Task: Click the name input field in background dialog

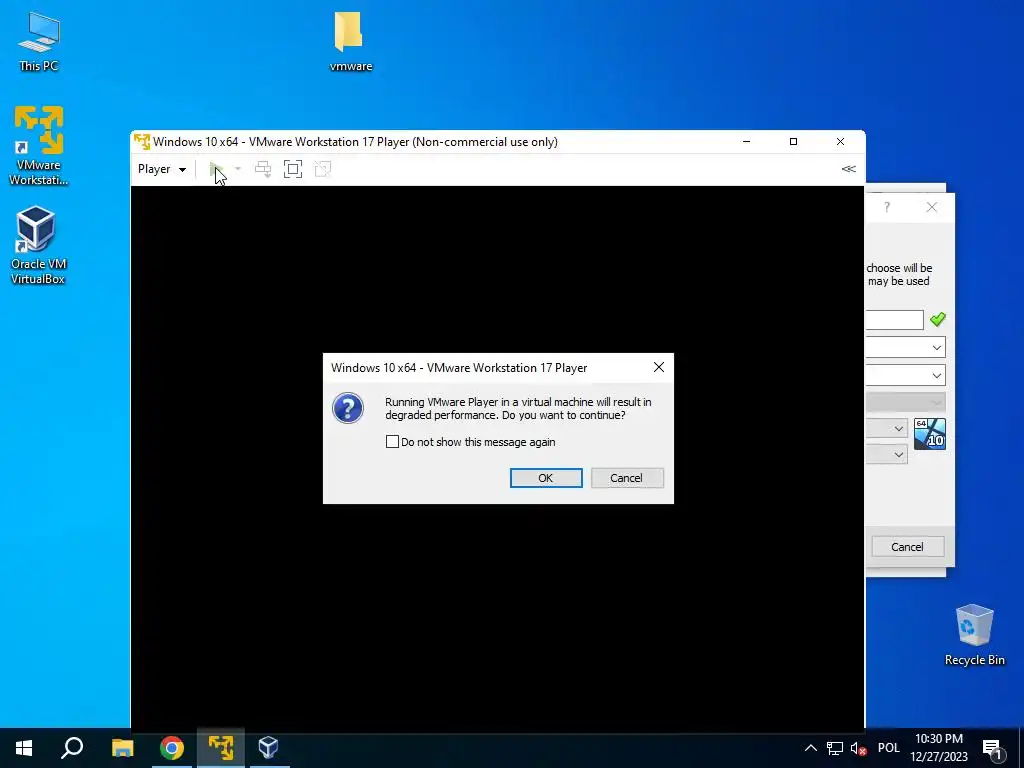Action: [x=895, y=320]
